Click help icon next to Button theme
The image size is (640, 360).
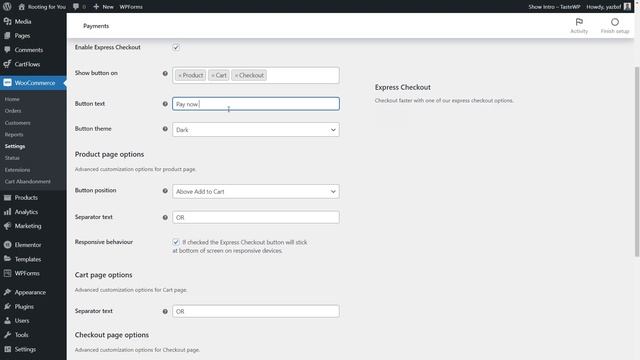165,129
